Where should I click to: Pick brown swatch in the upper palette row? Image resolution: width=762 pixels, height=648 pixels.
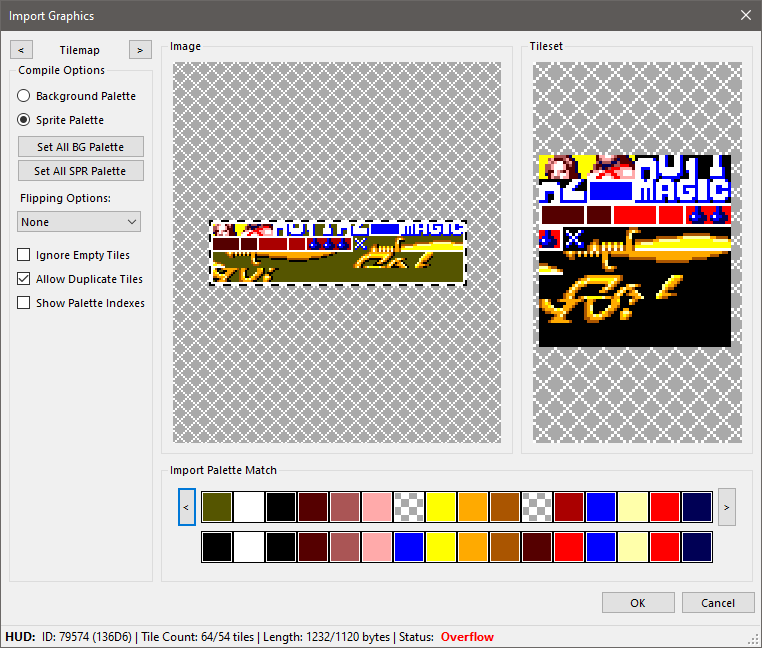coord(505,507)
